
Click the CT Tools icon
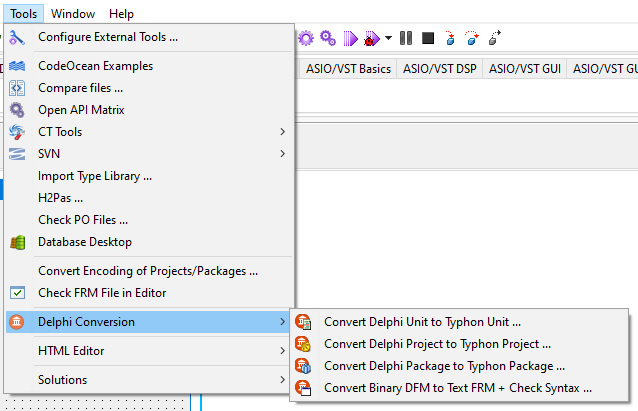(x=17, y=132)
